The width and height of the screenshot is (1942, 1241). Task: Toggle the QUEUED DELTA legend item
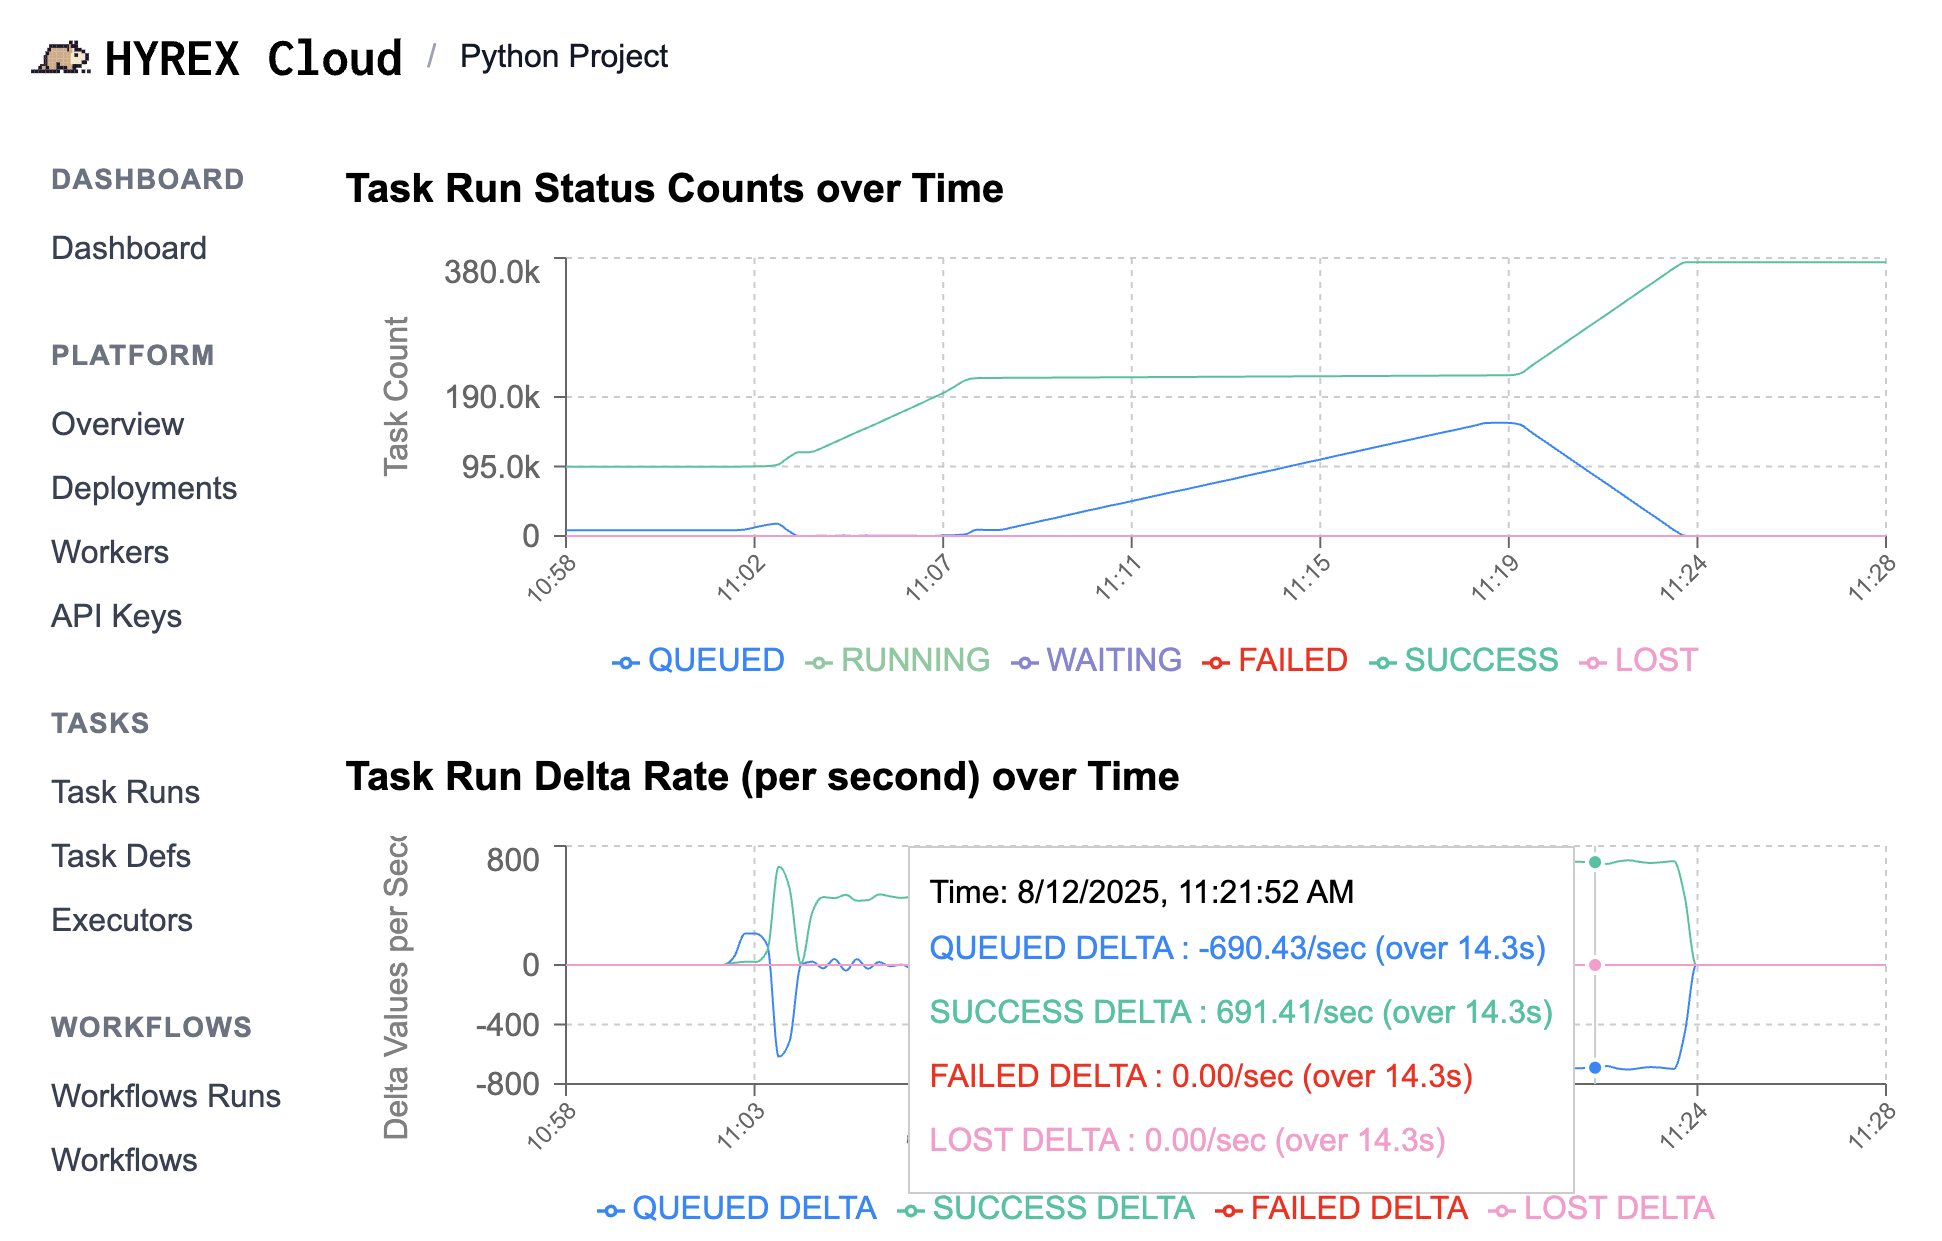753,1208
